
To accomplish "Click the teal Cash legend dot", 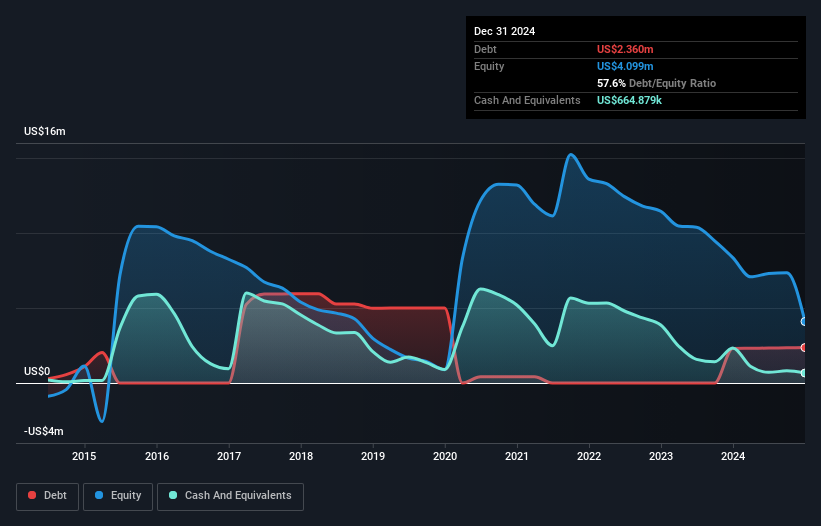I will [x=173, y=495].
